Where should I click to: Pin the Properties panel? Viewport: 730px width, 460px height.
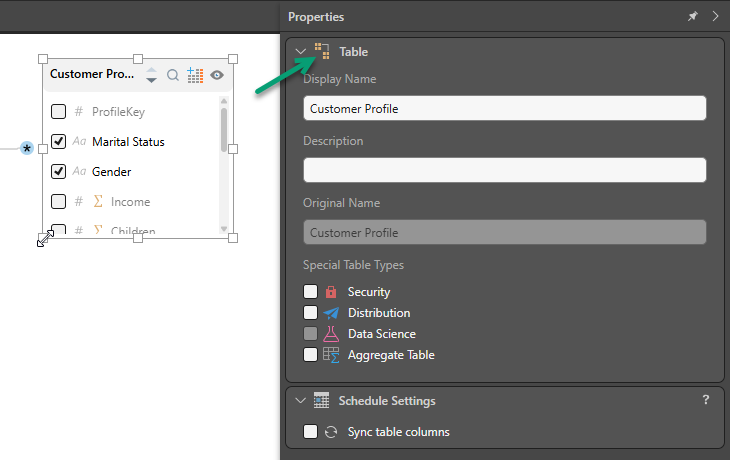(693, 17)
